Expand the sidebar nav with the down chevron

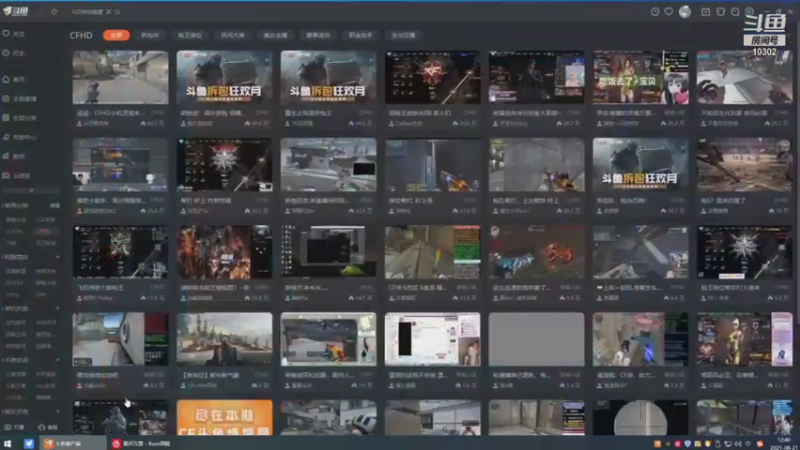pyautogui.click(x=31, y=190)
